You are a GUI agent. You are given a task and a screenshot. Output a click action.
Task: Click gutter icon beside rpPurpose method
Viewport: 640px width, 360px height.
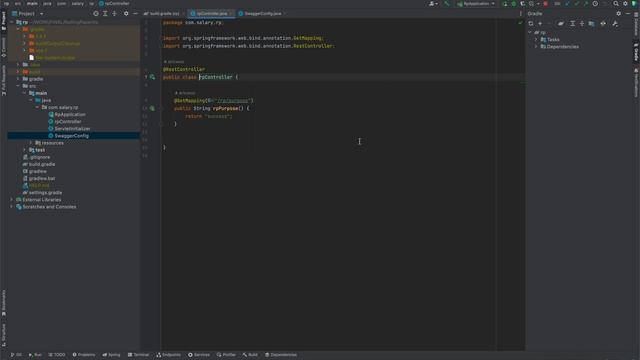pyautogui.click(x=152, y=108)
